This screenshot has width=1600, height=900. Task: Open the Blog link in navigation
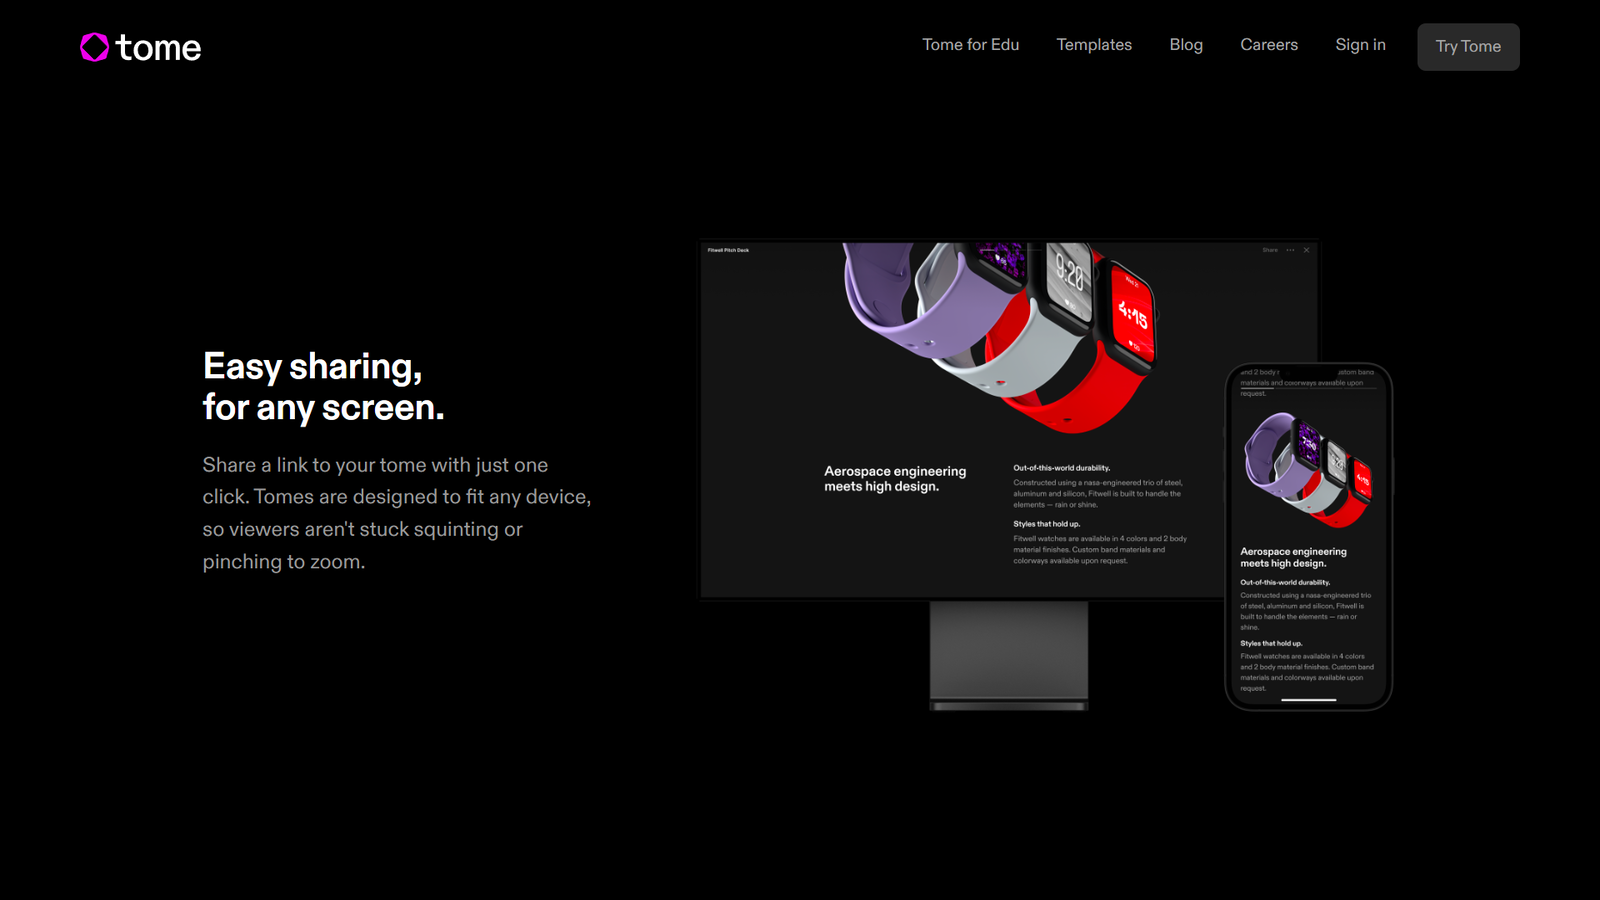coord(1186,45)
